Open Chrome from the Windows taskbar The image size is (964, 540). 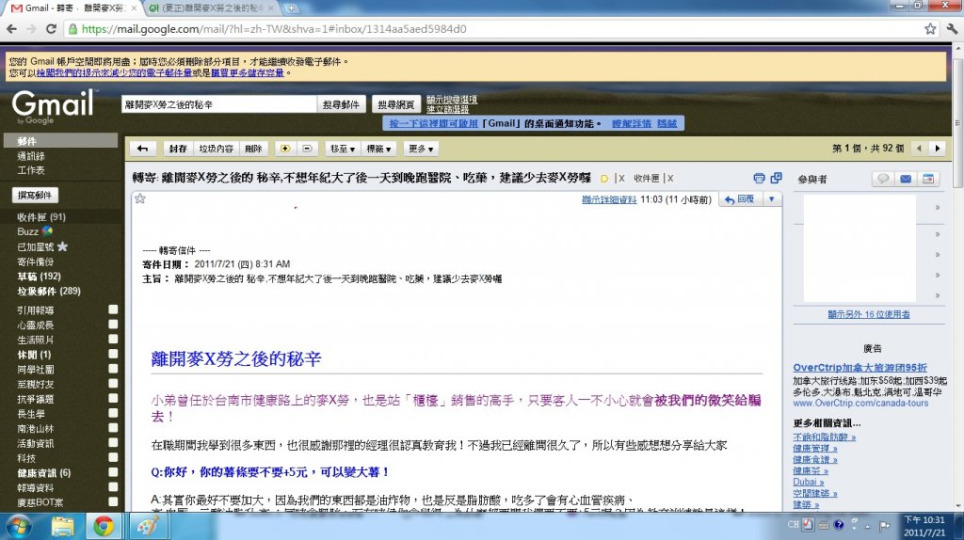point(102,525)
